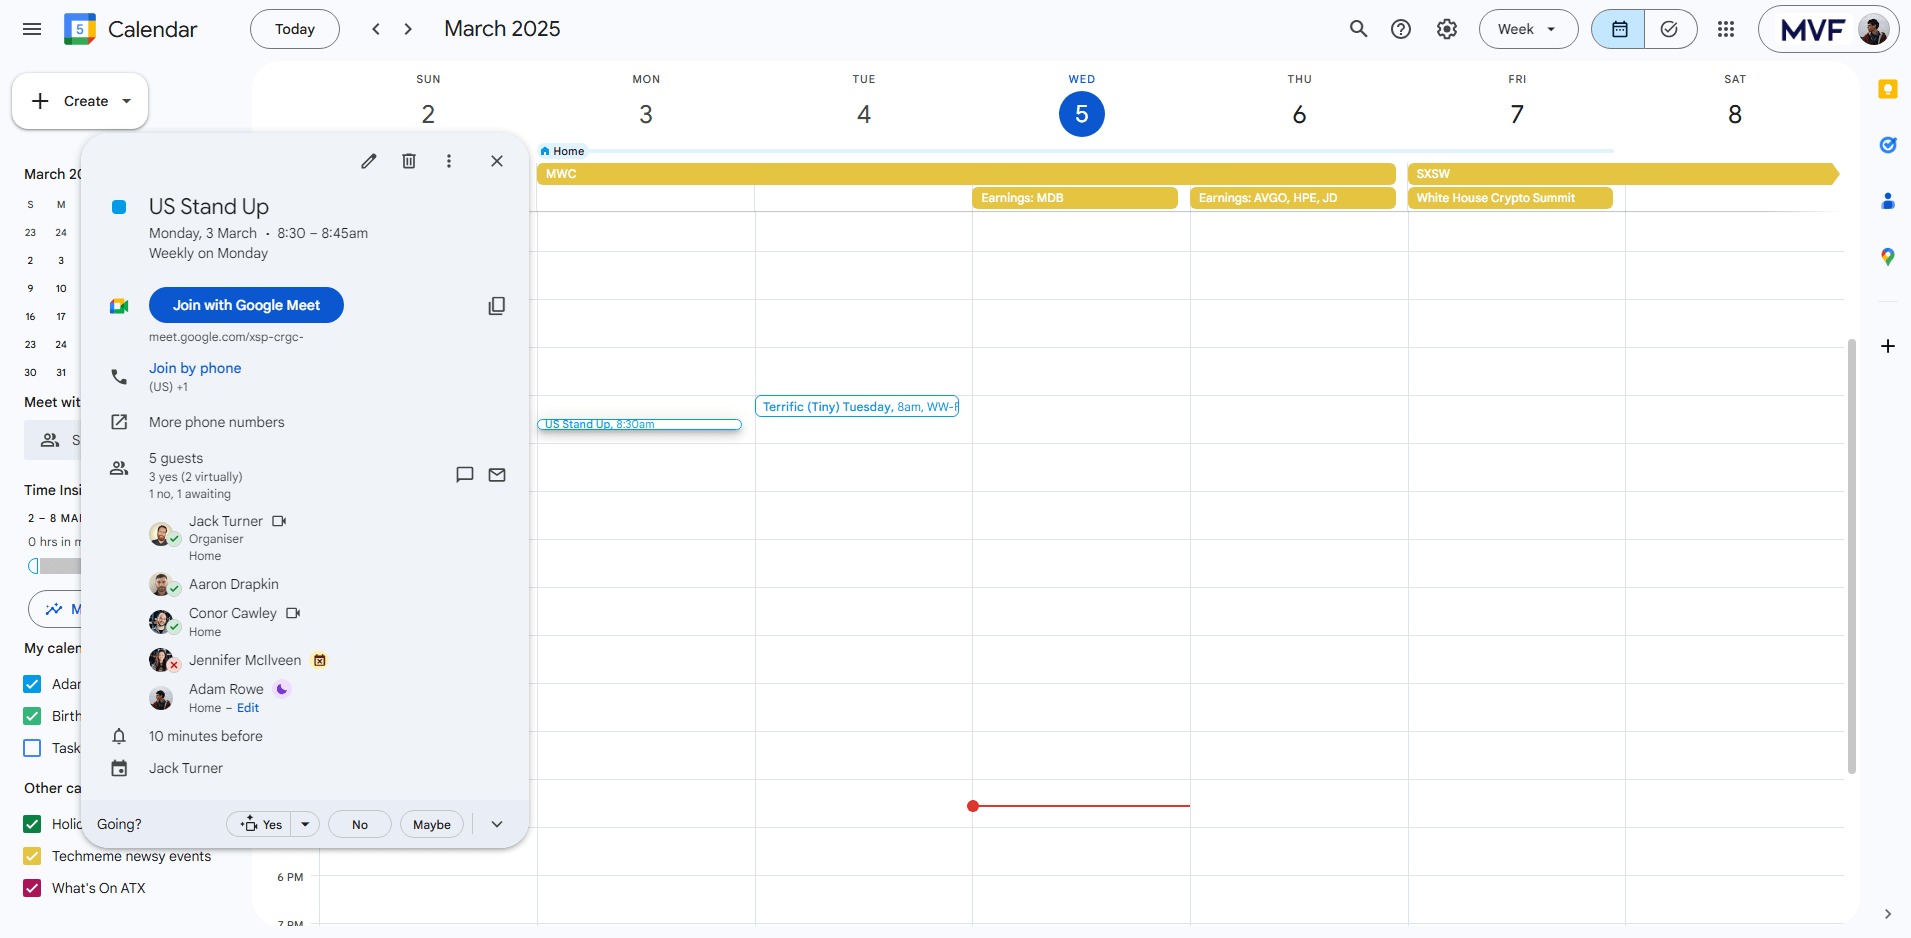Click Google Calendar logo
The image size is (1911, 938).
pos(80,29)
